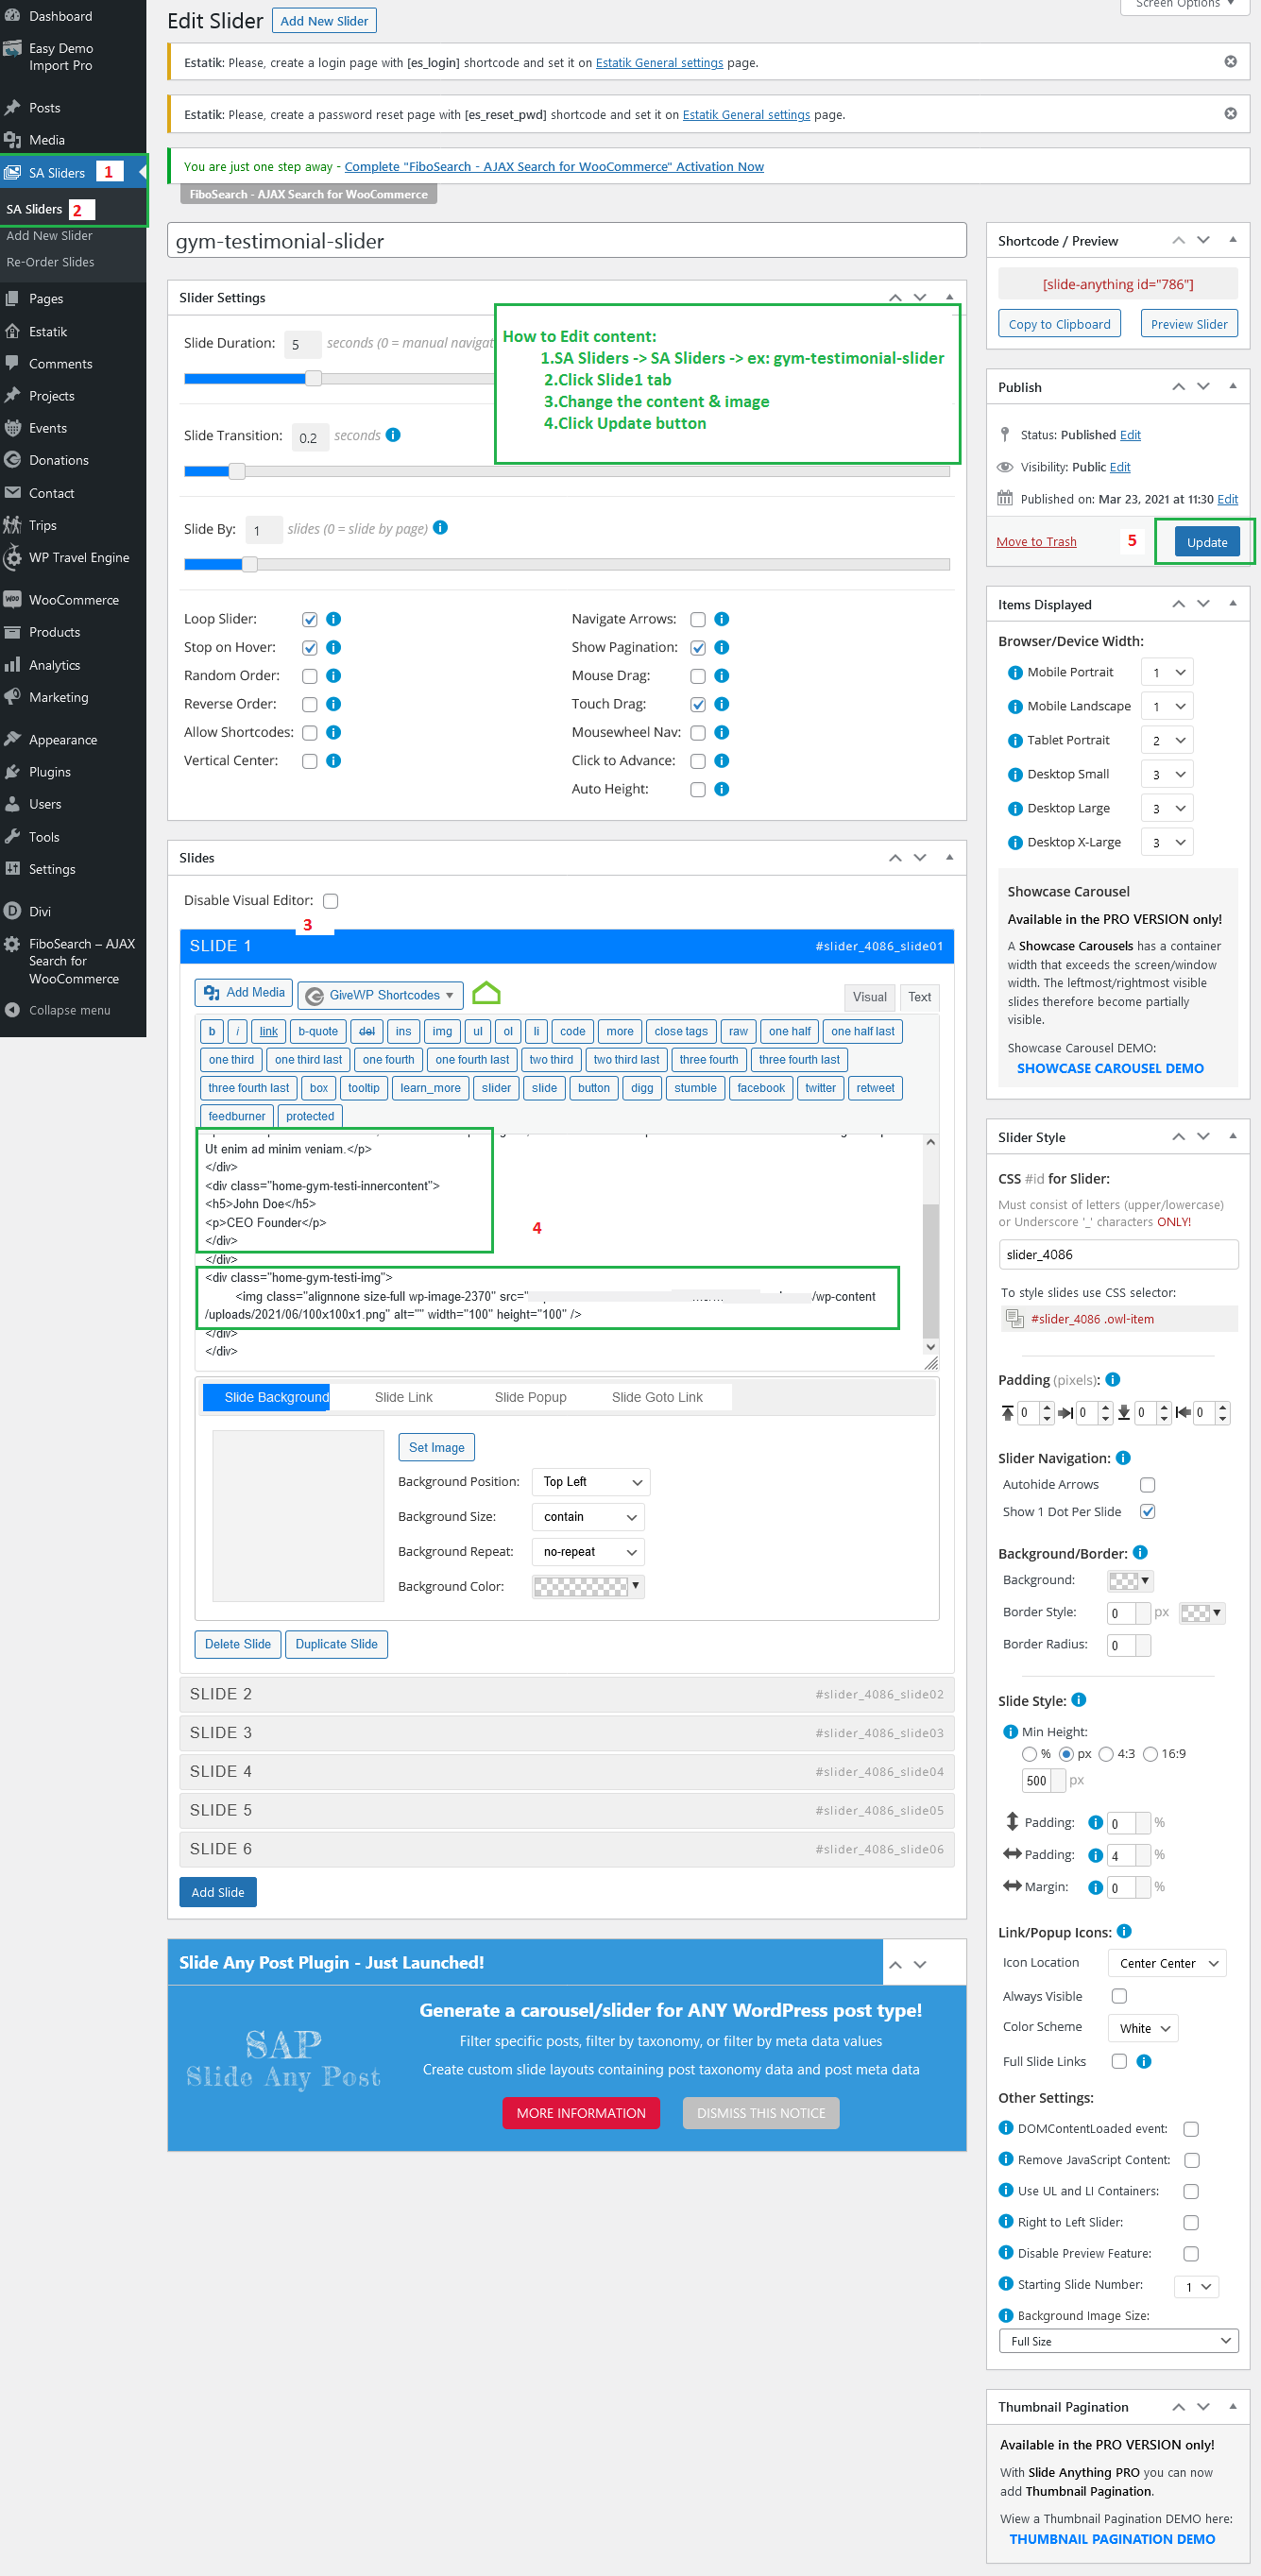The height and width of the screenshot is (2576, 1261).
Task: Expand SLIDE 2 panel
Action: tap(566, 1694)
